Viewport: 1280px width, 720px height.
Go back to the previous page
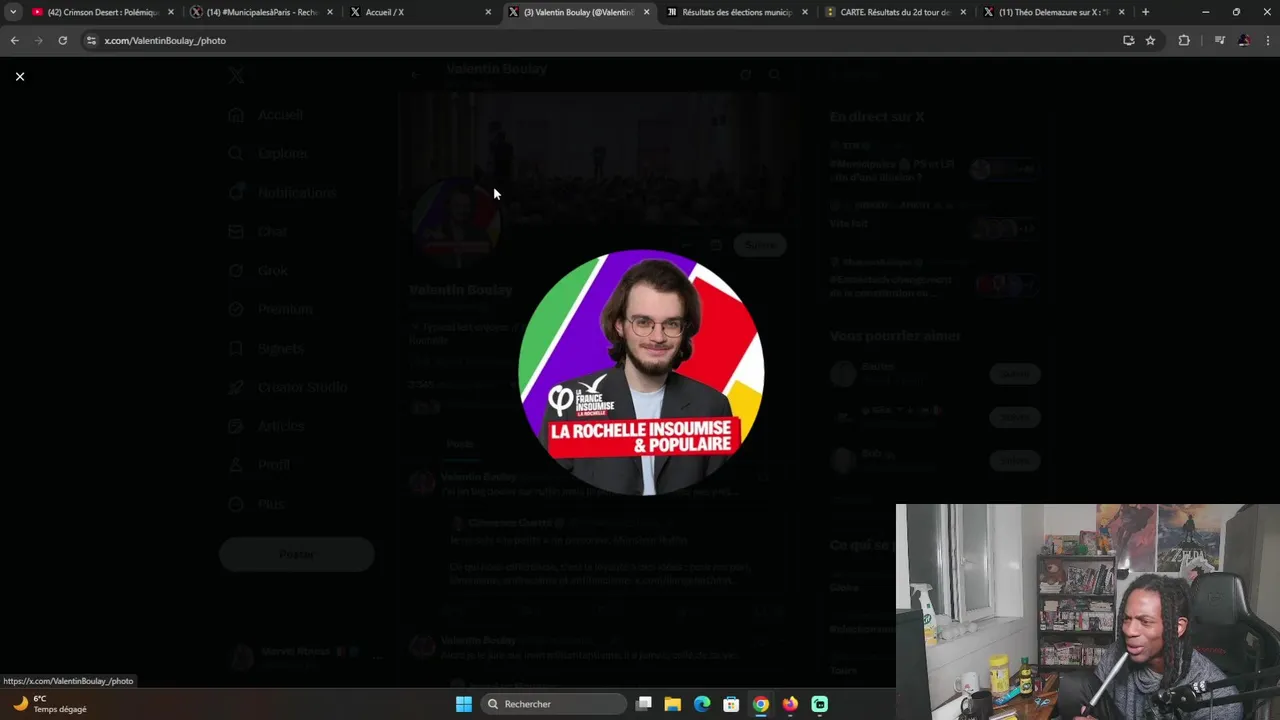tap(14, 40)
